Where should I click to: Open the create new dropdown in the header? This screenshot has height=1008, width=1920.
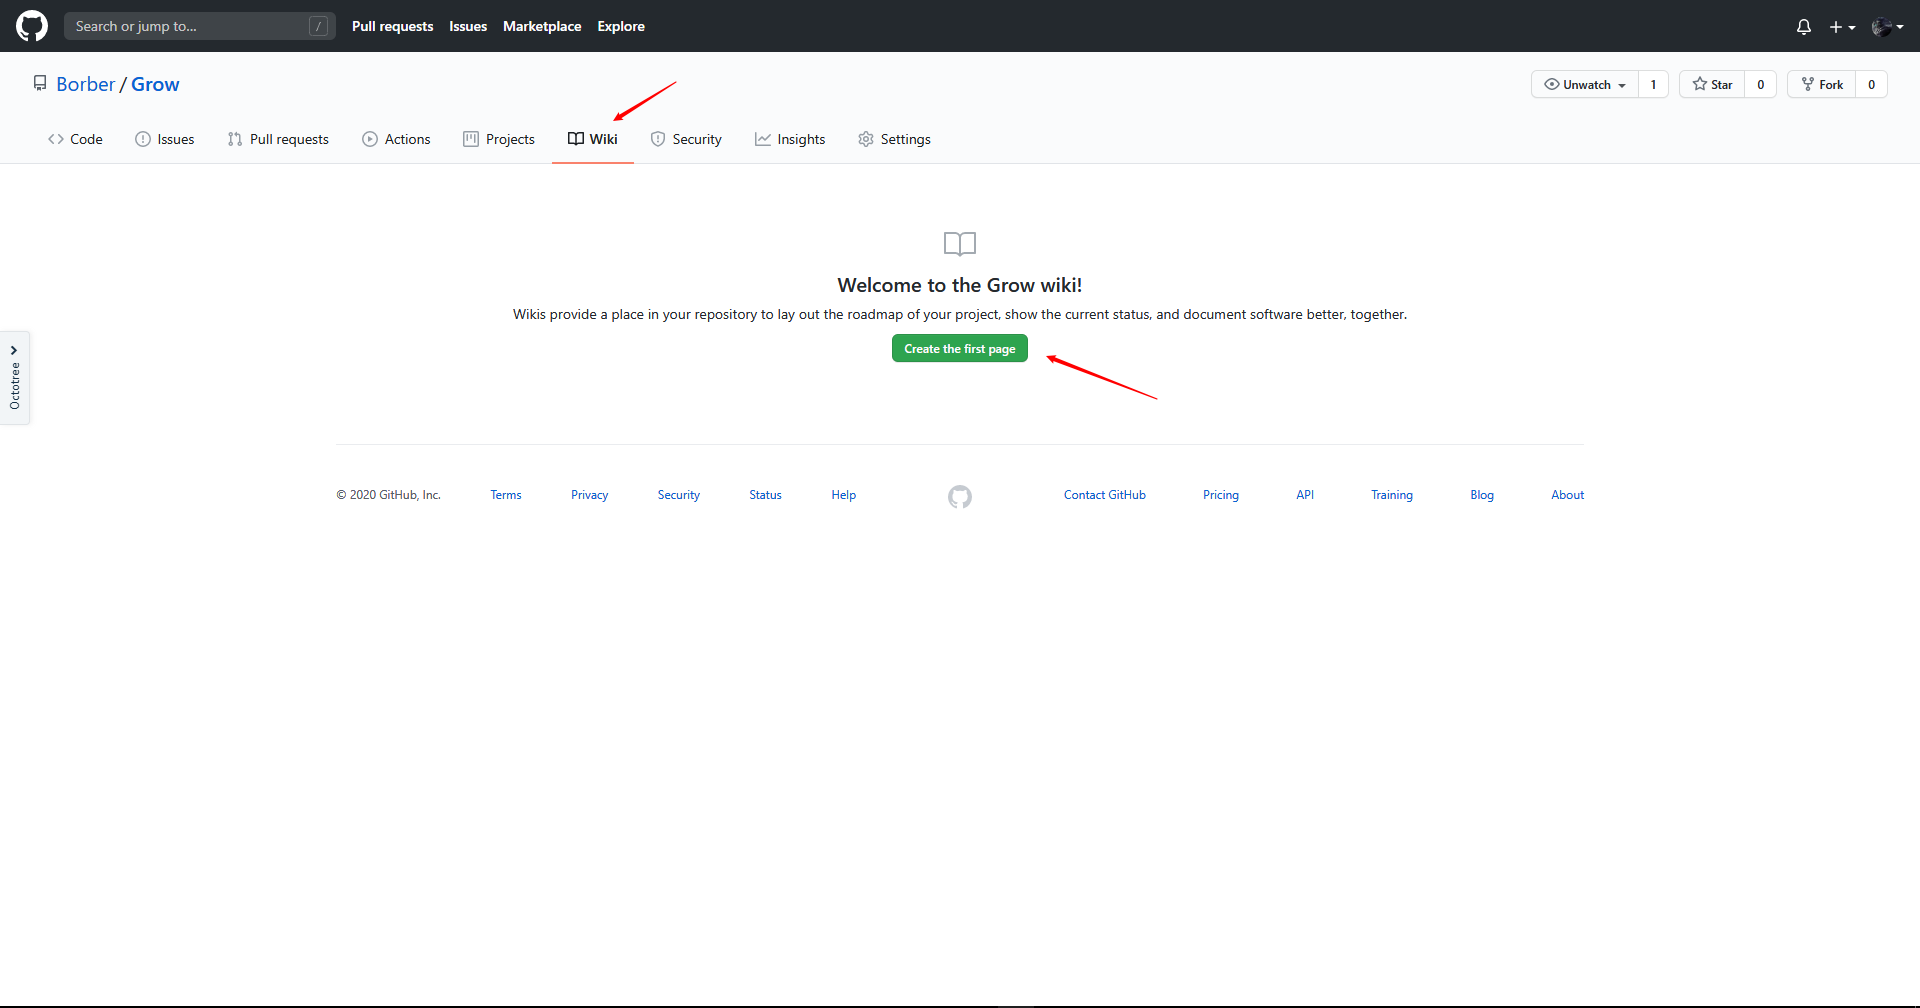[x=1841, y=26]
